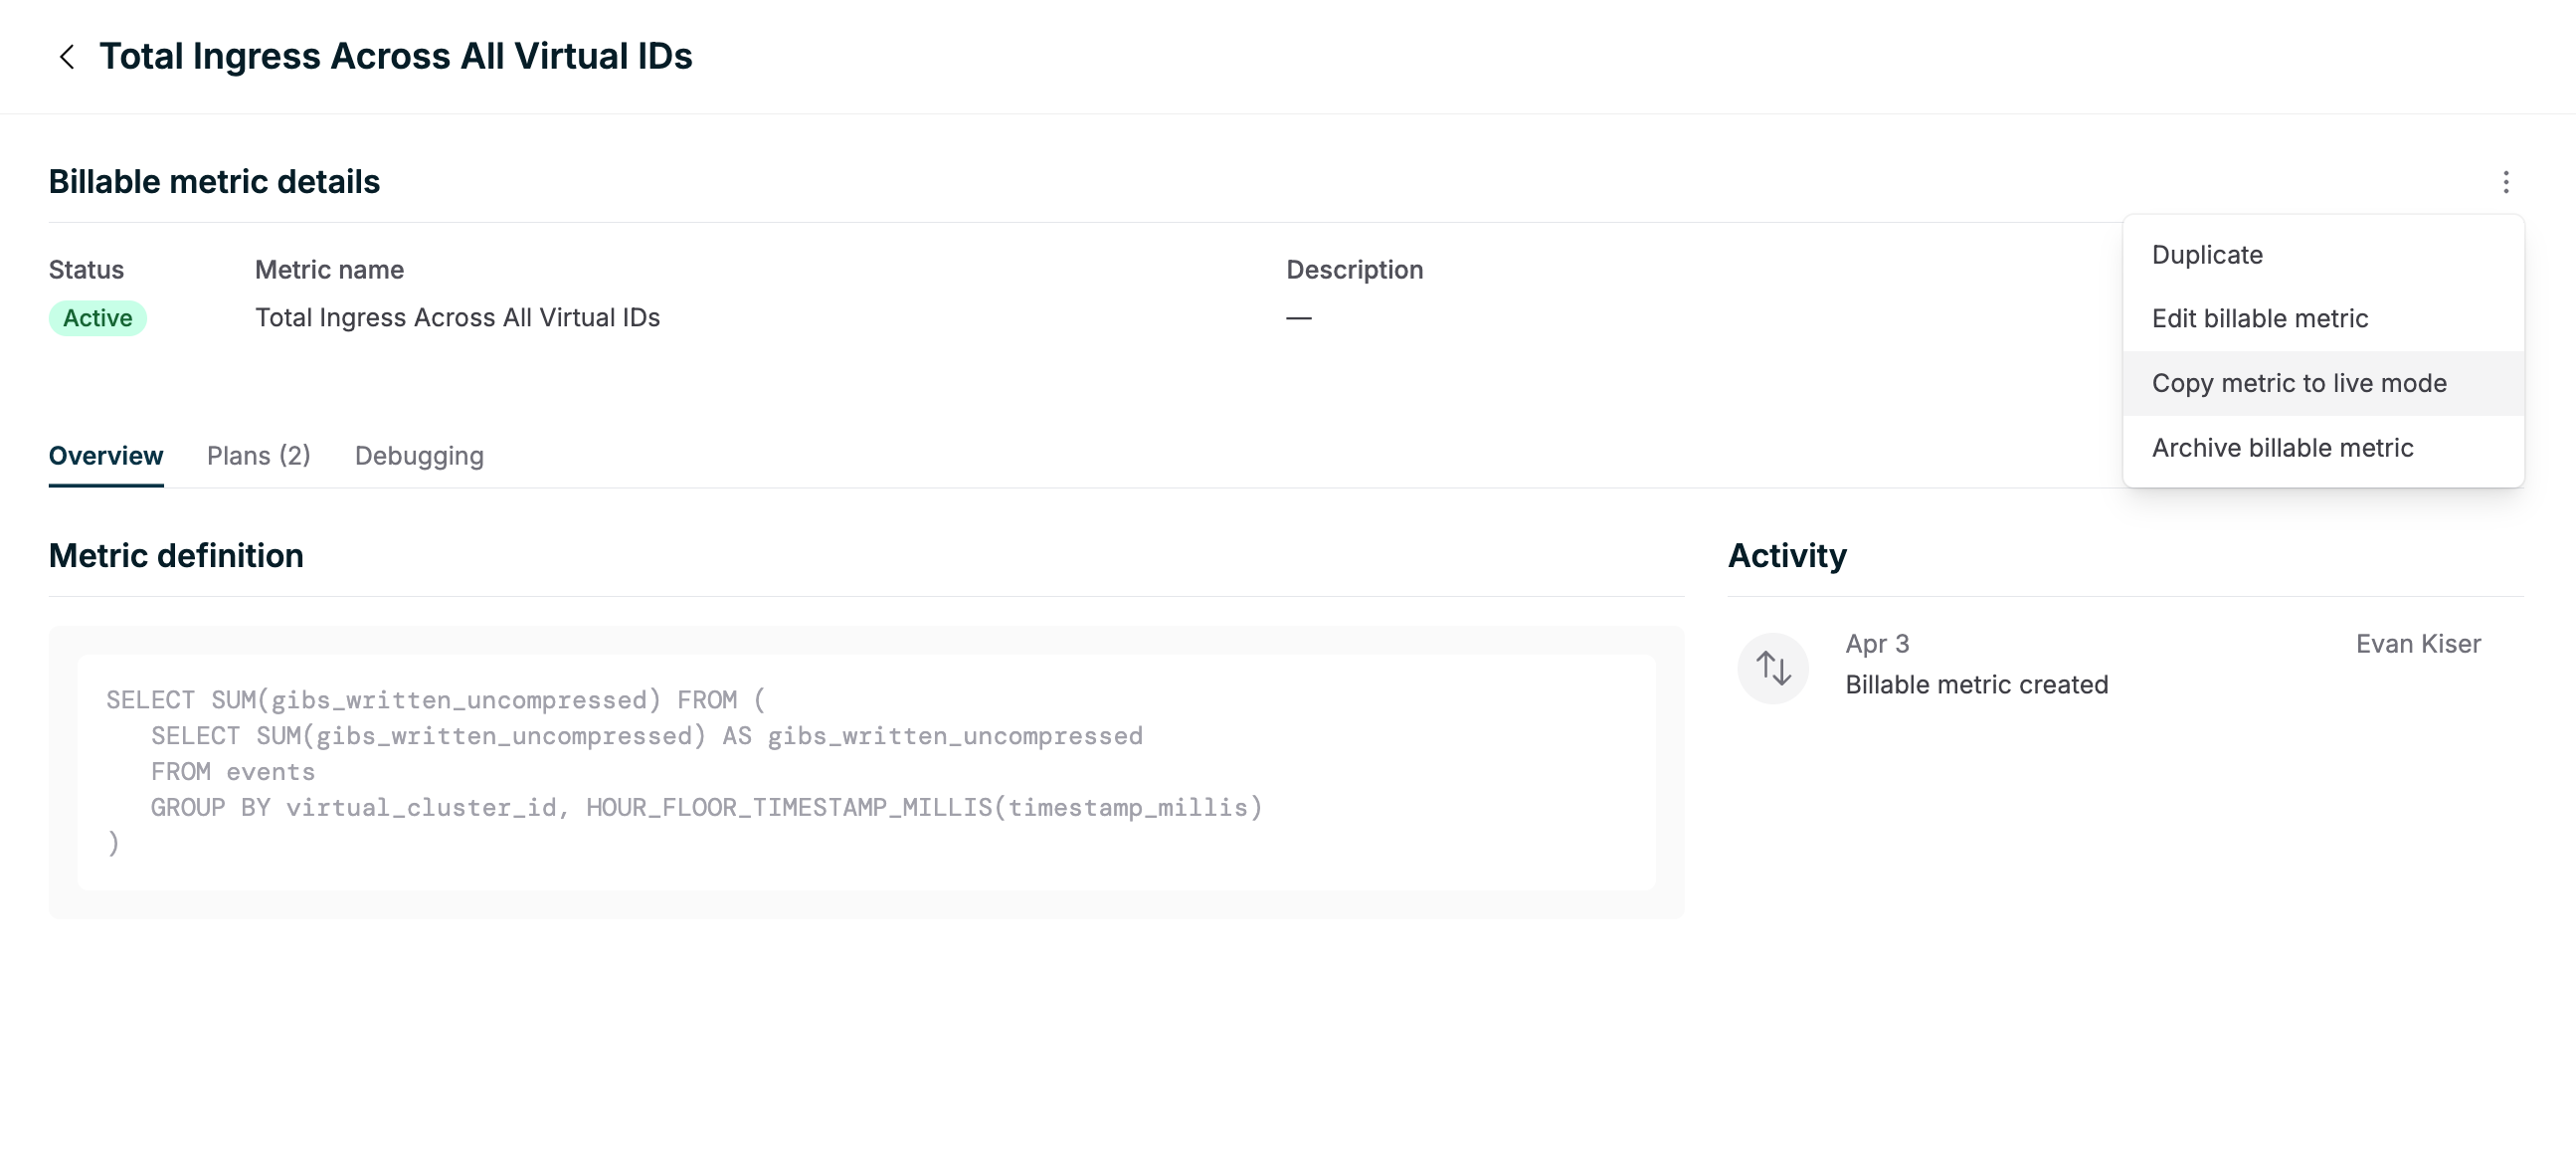Click metric name value under Metric name
The image size is (2576, 1170).
click(x=457, y=318)
